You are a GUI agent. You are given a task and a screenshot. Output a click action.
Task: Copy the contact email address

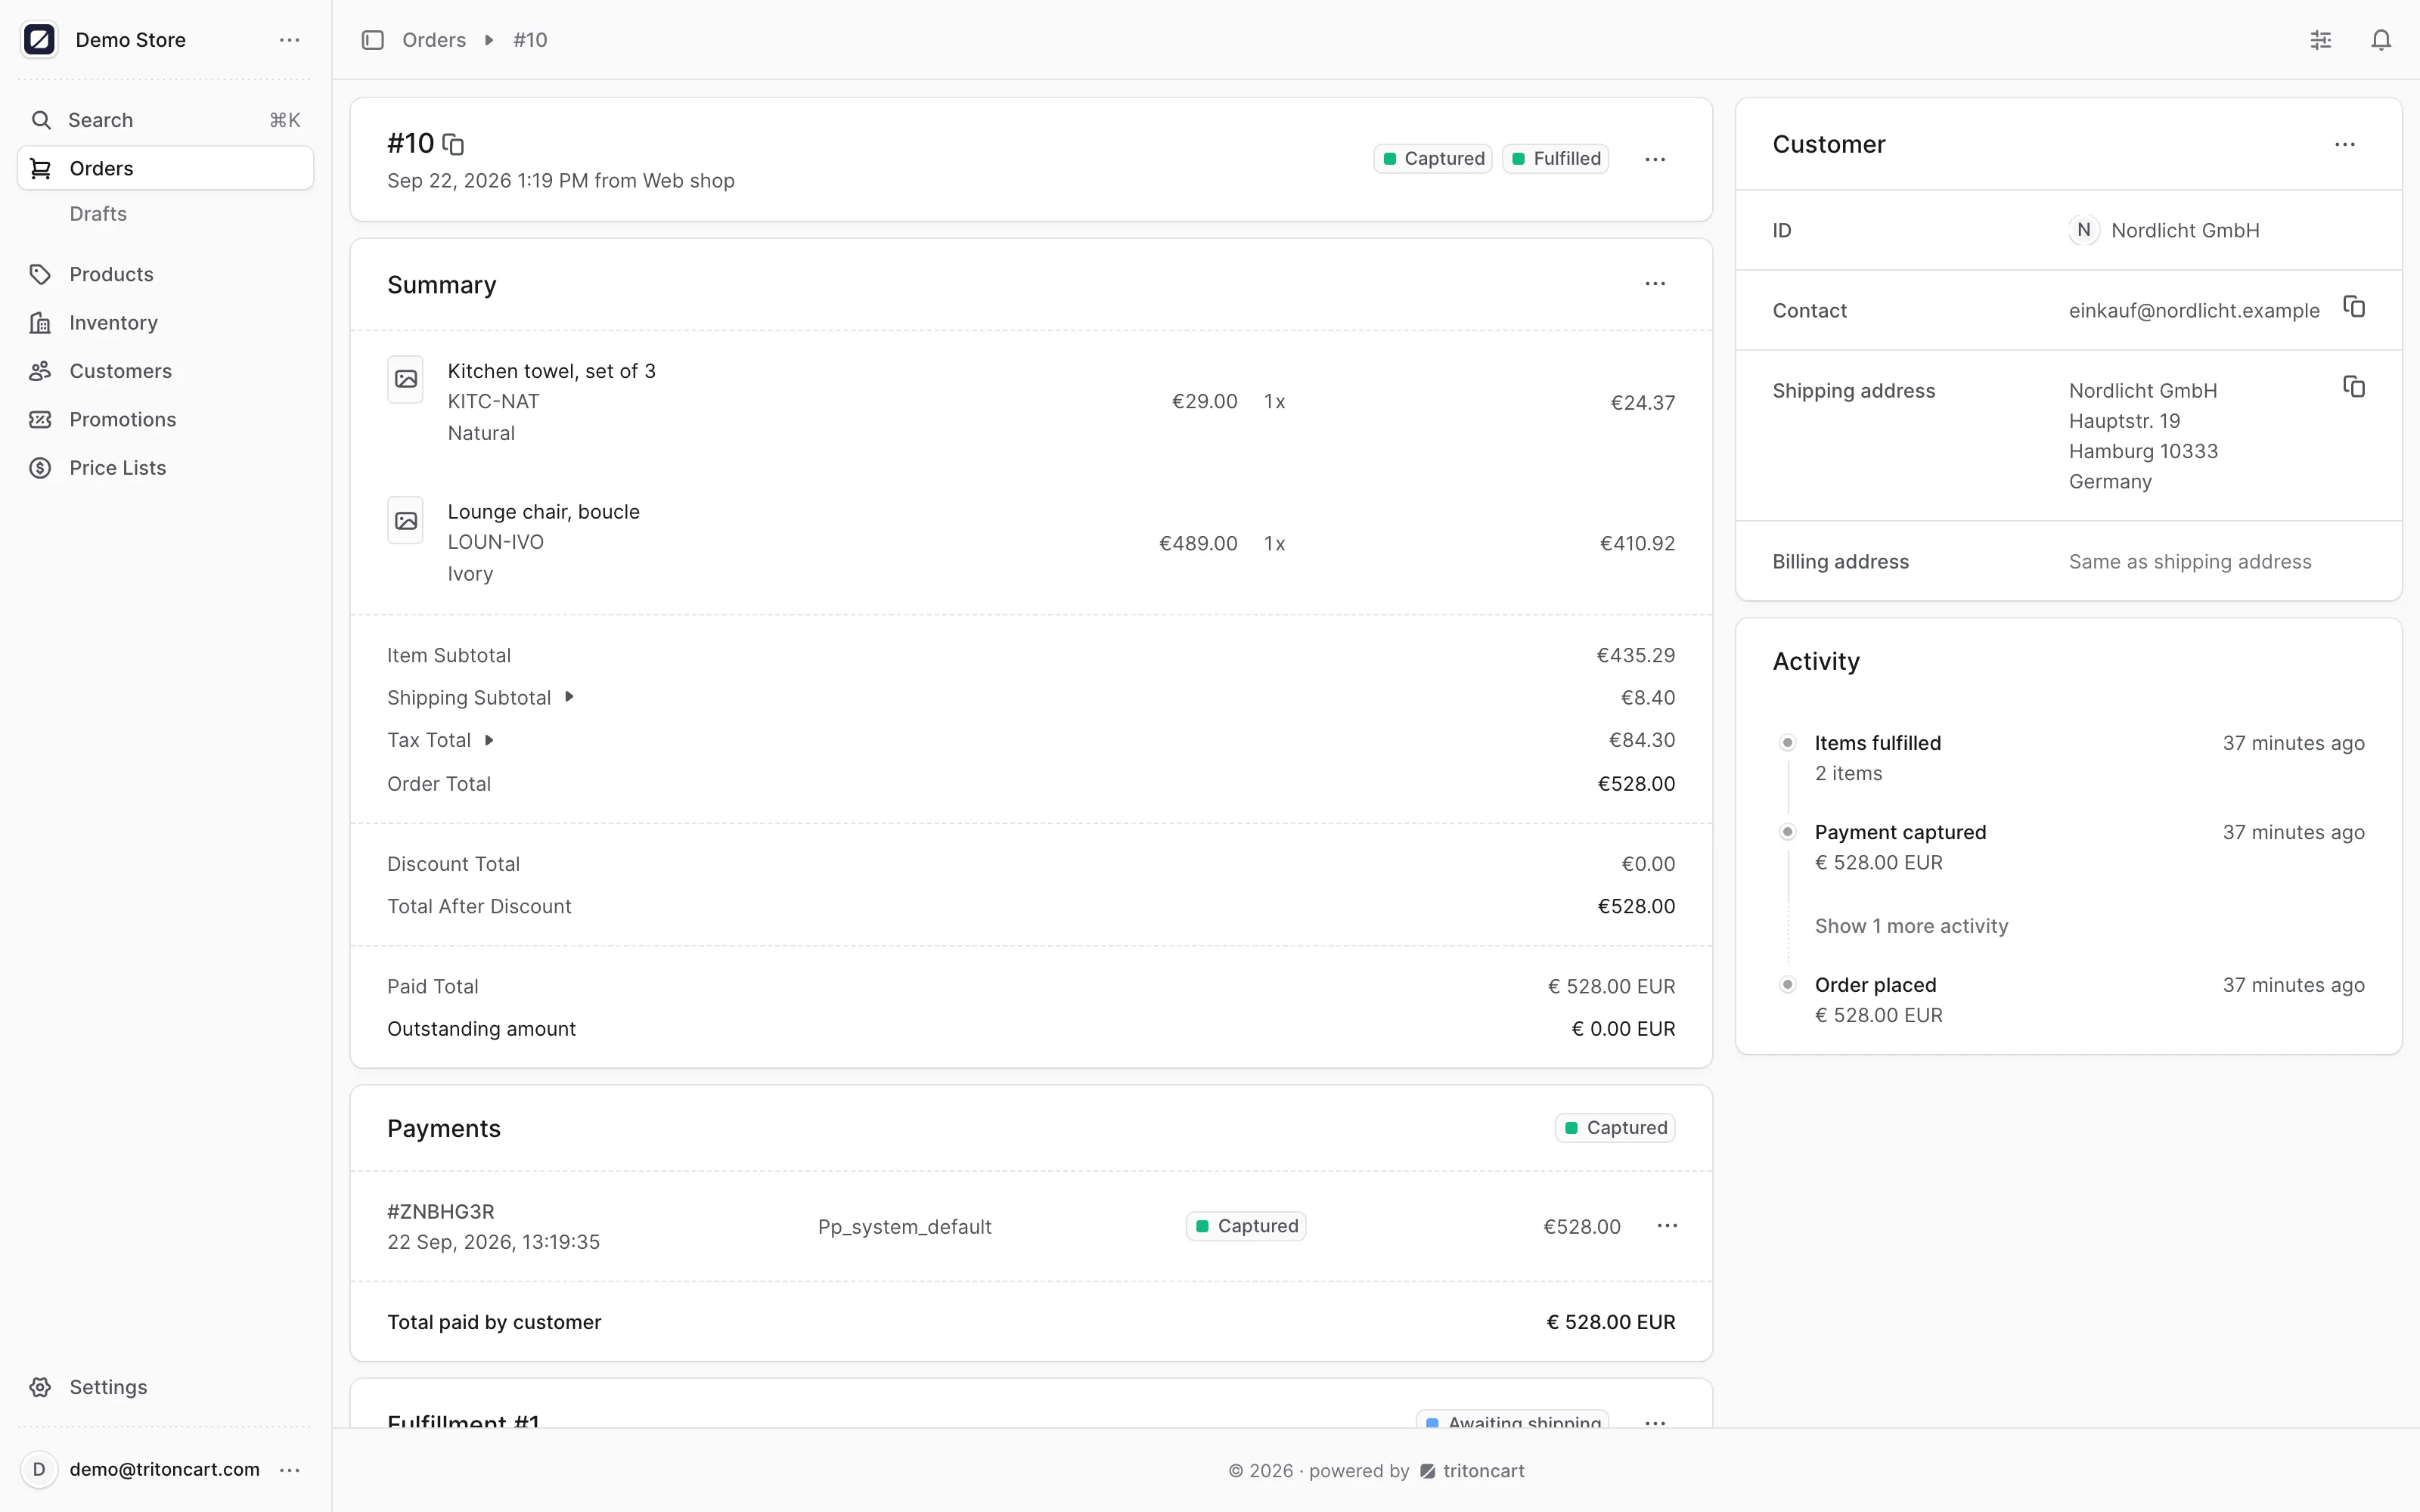(x=2354, y=307)
